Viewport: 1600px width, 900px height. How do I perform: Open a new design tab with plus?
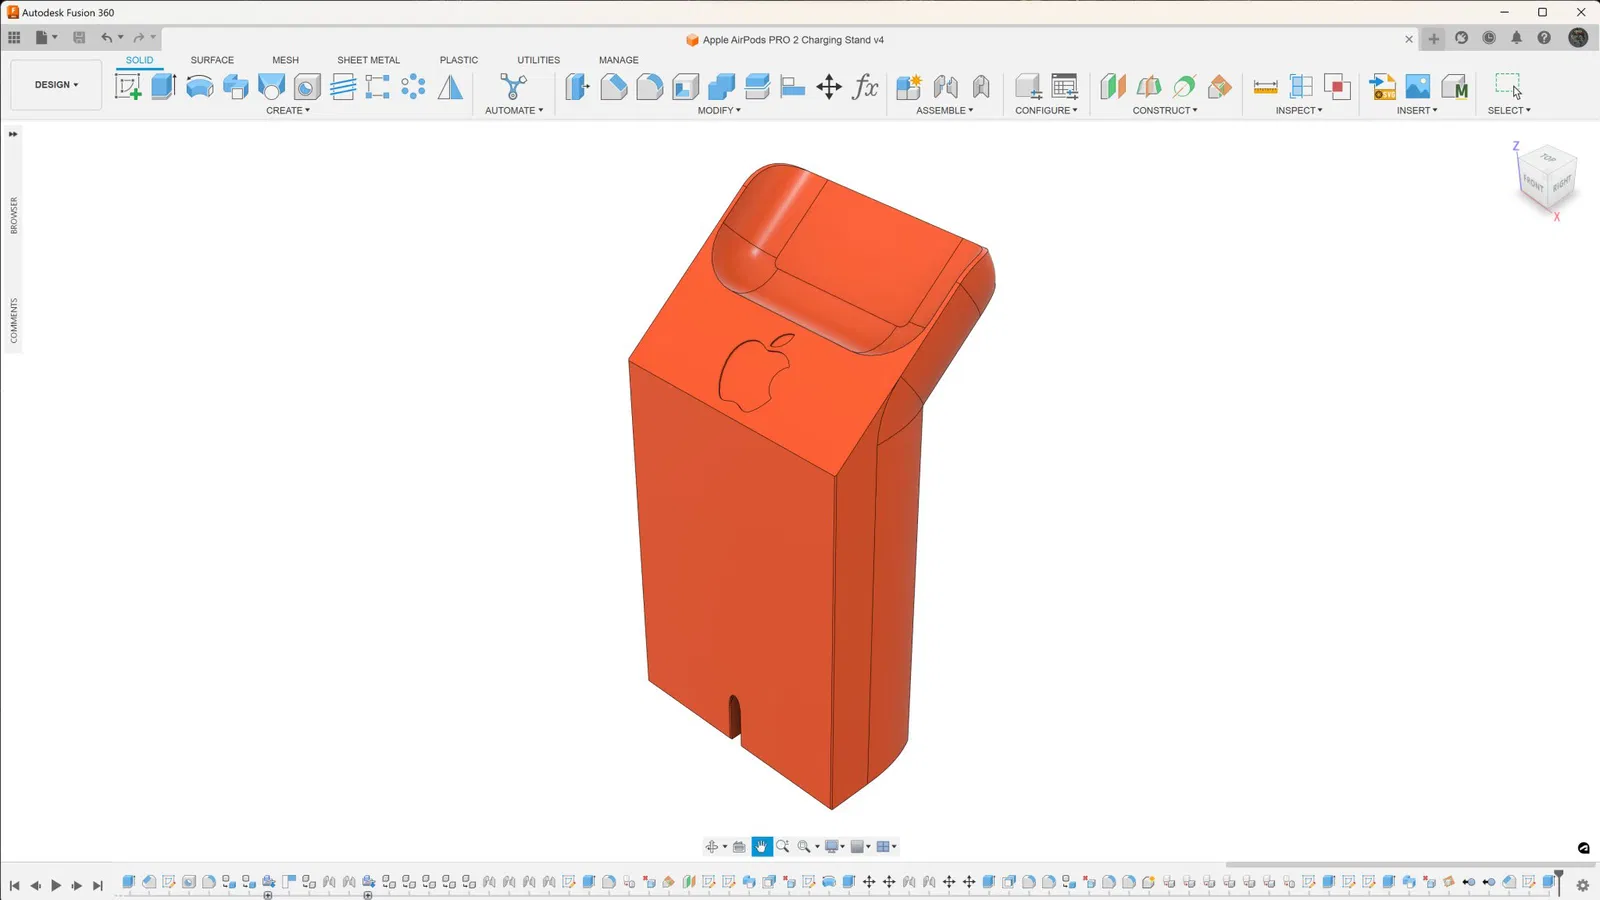(1434, 39)
